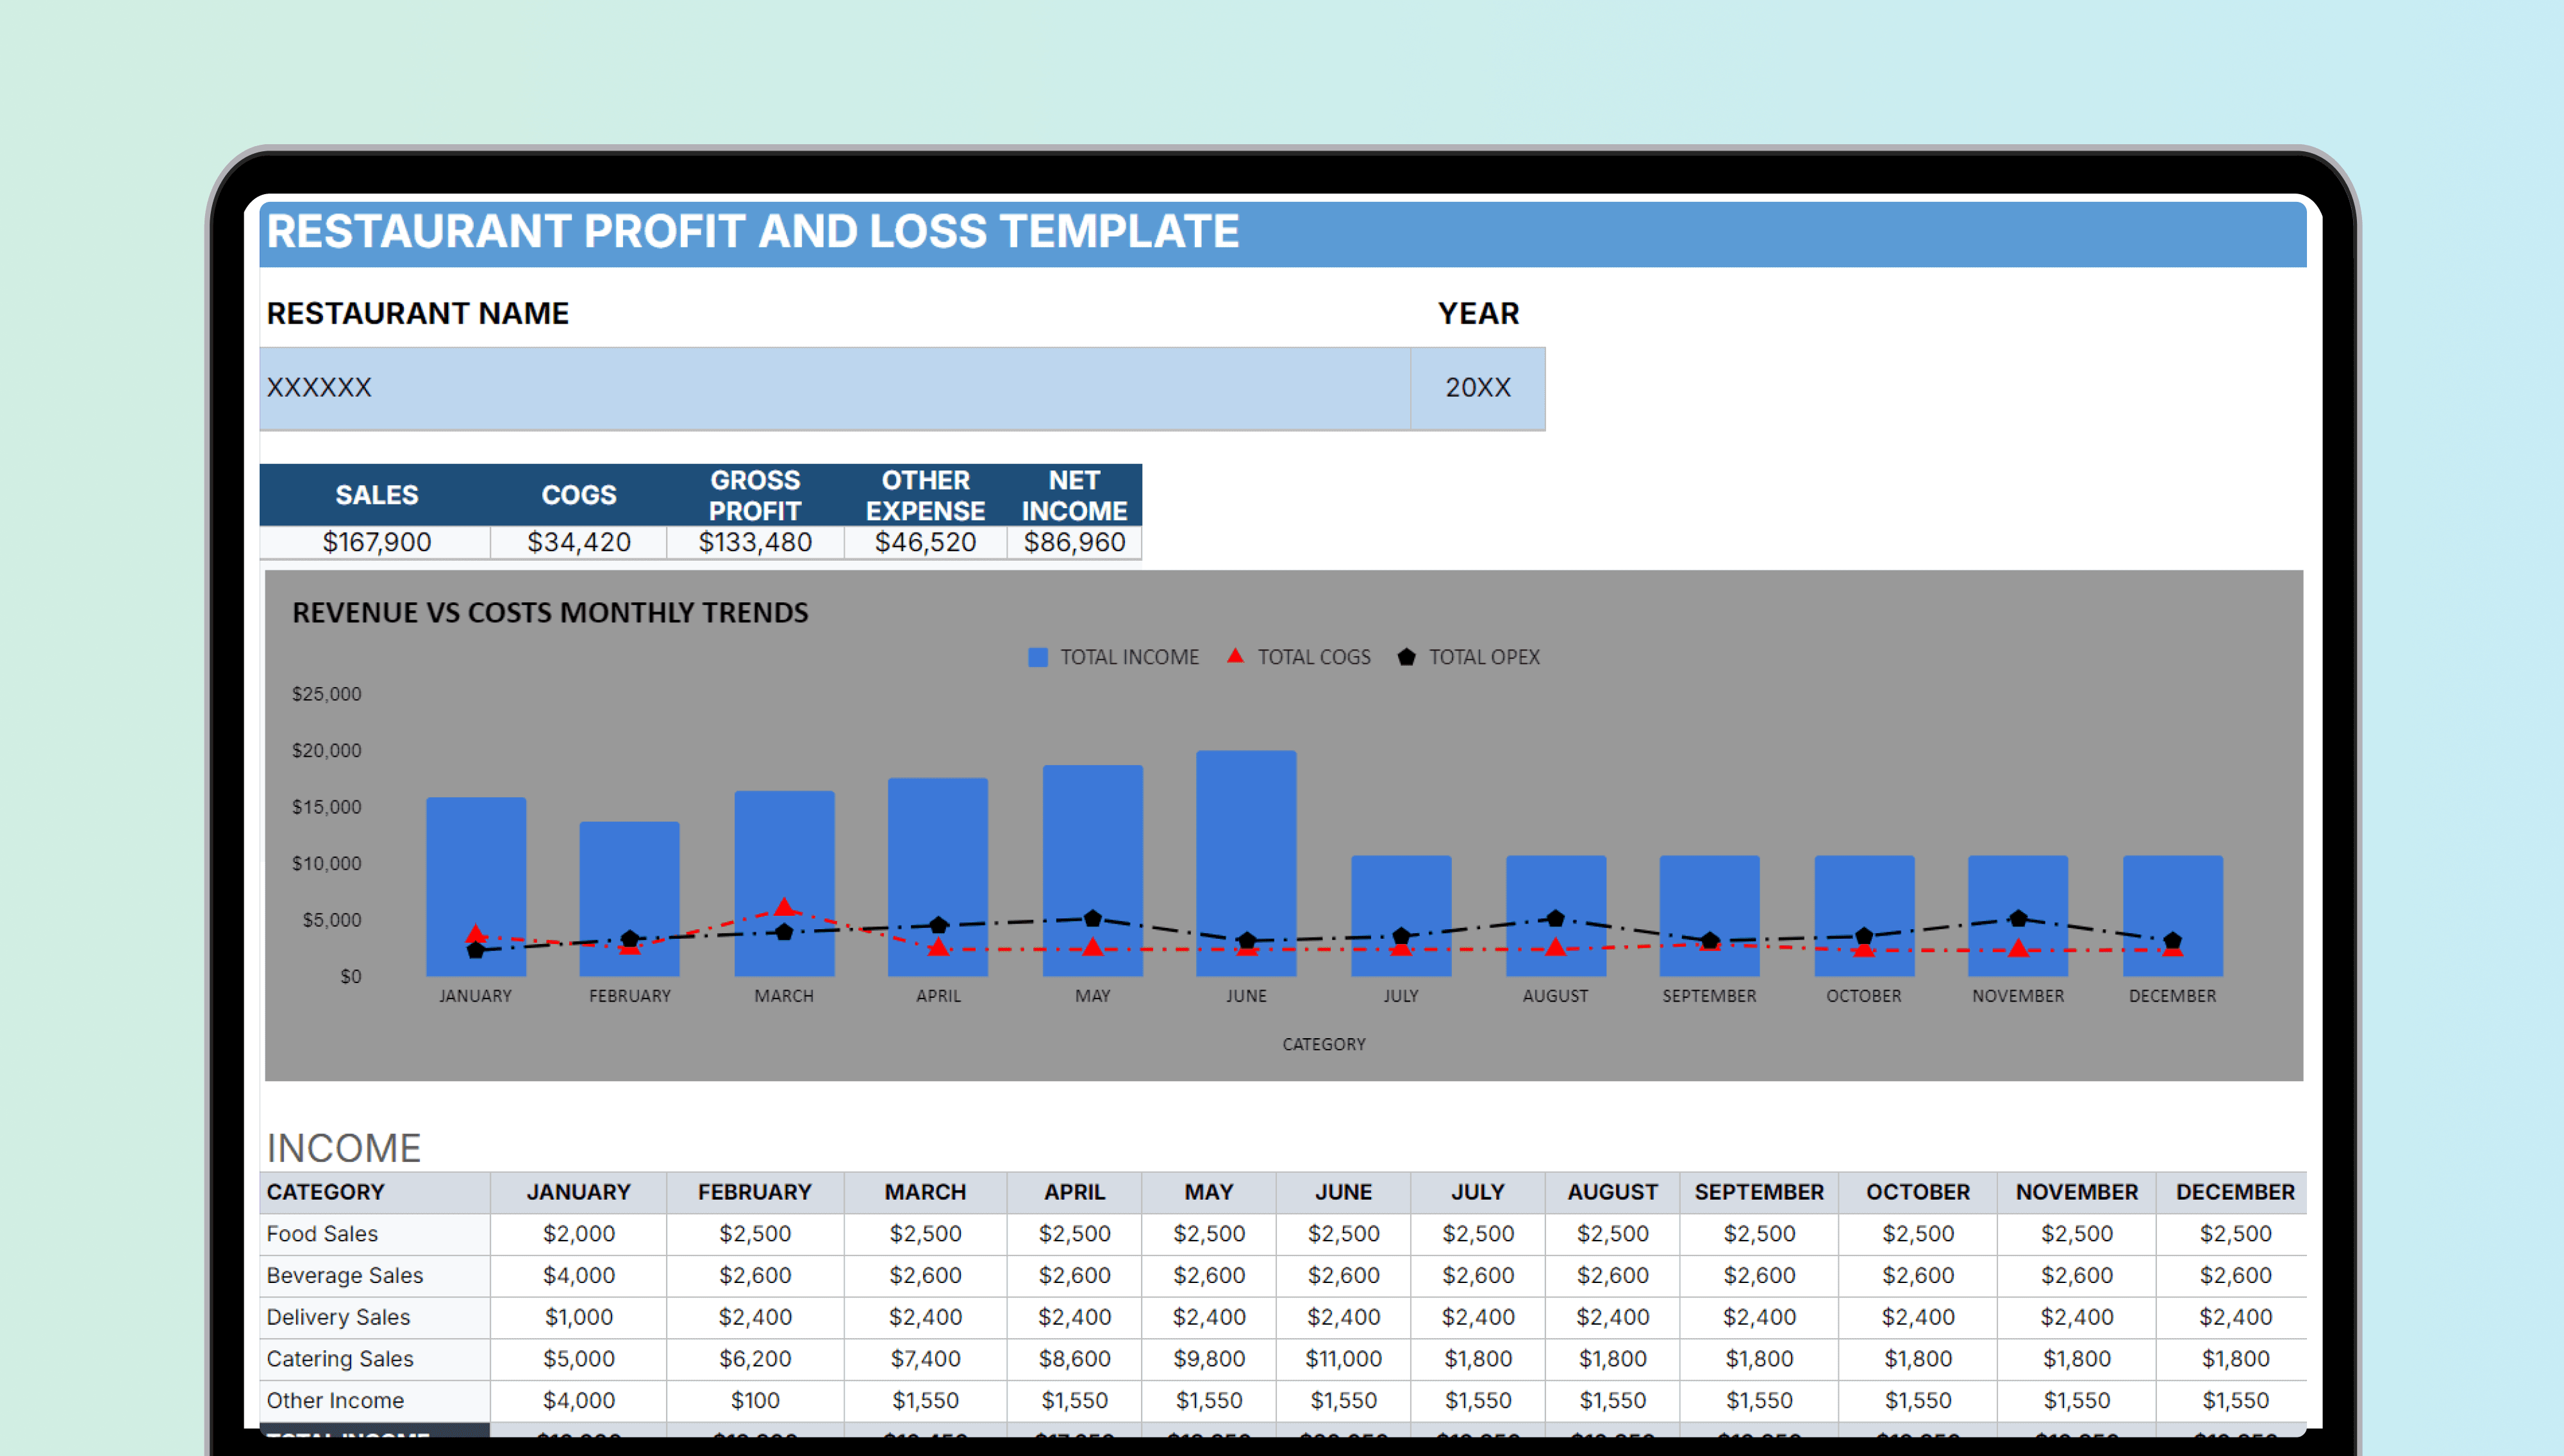Click the $133,480 gross profit cell

[755, 542]
